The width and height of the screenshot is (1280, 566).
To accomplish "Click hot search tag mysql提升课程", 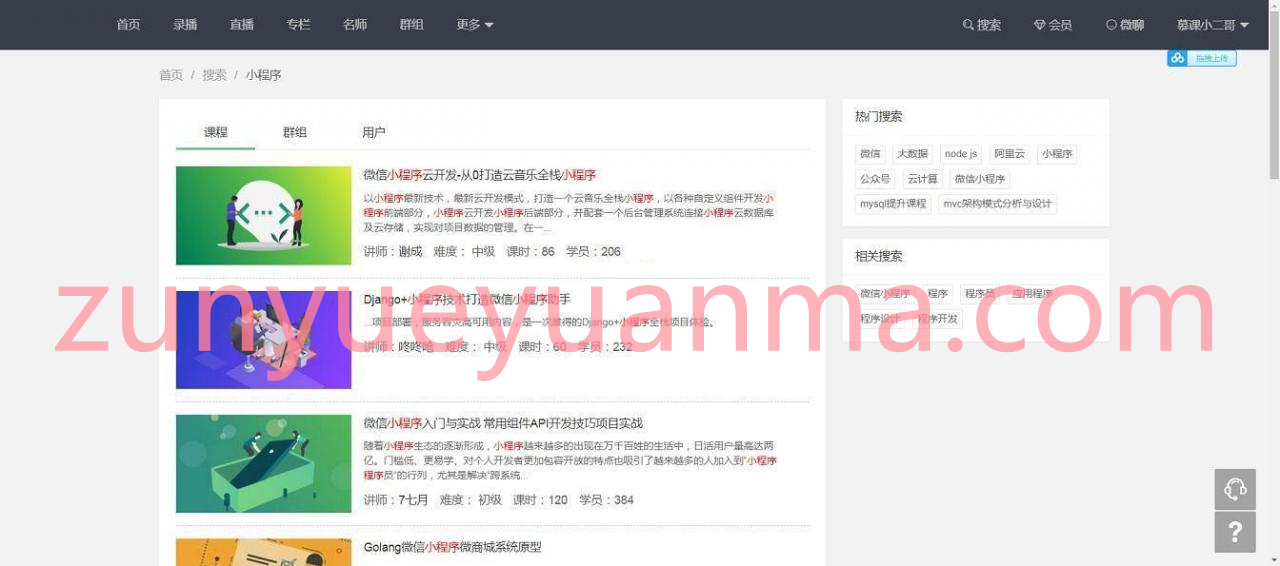I will point(893,204).
